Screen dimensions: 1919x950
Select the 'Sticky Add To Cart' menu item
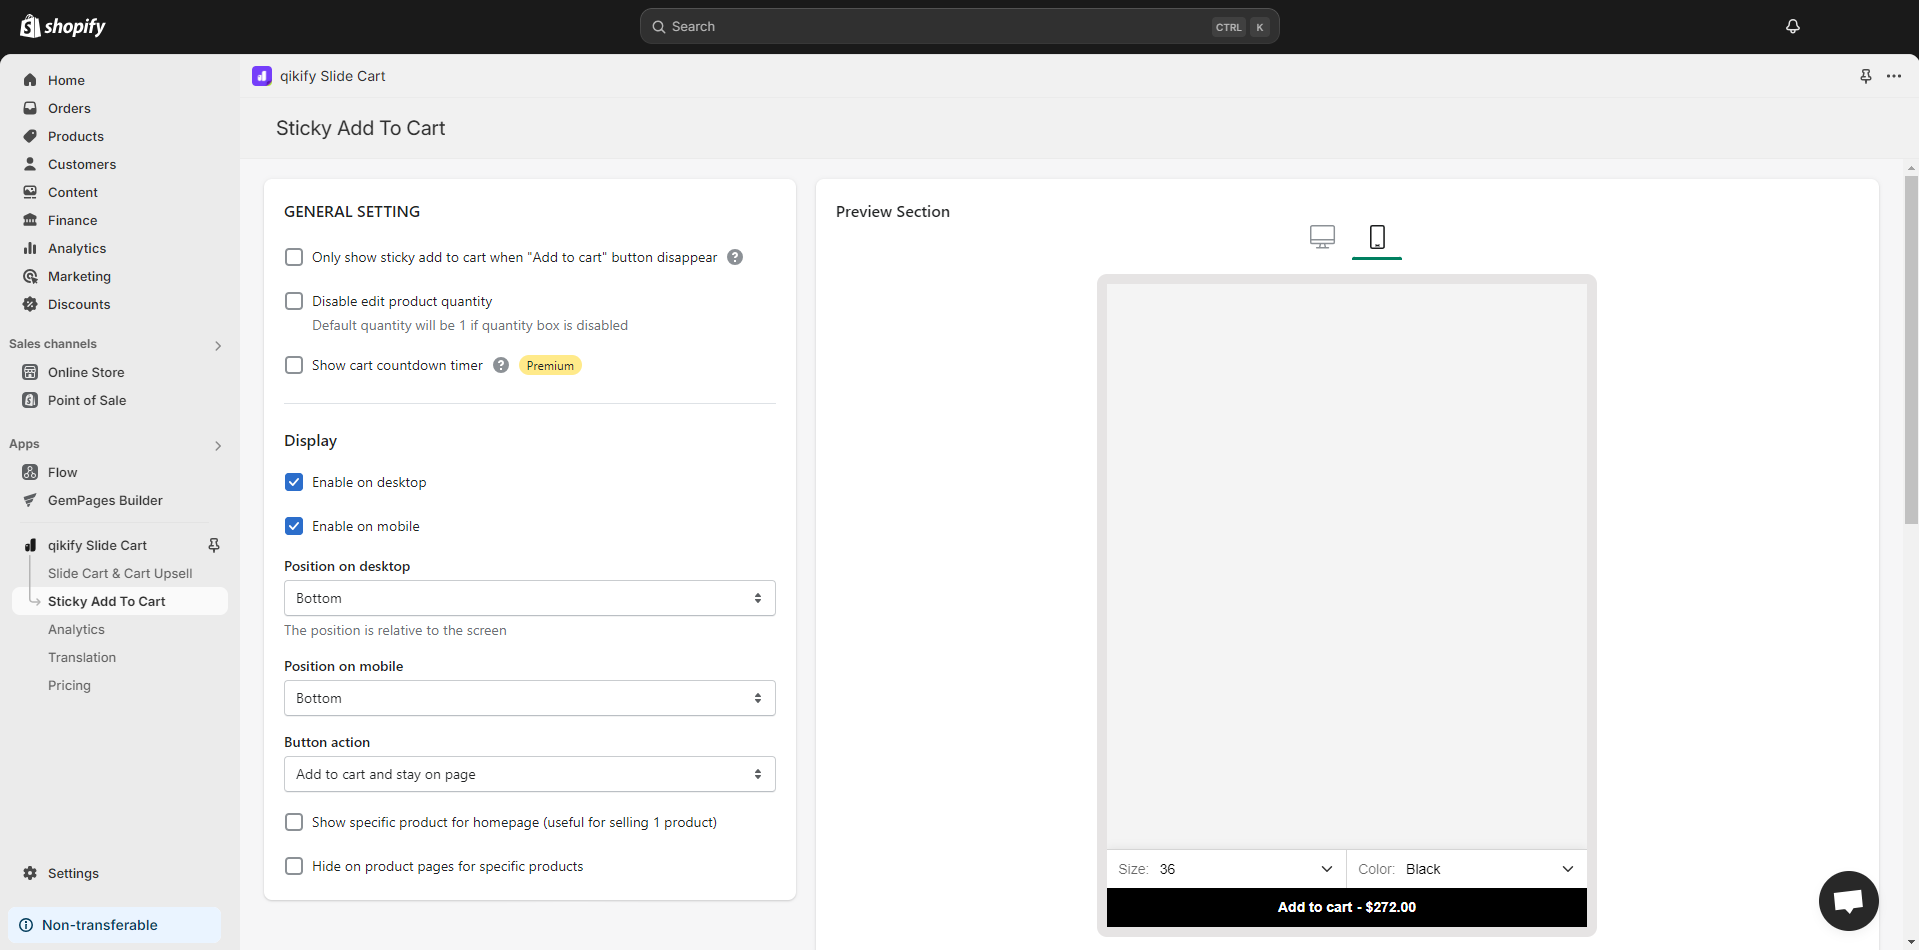pos(107,601)
